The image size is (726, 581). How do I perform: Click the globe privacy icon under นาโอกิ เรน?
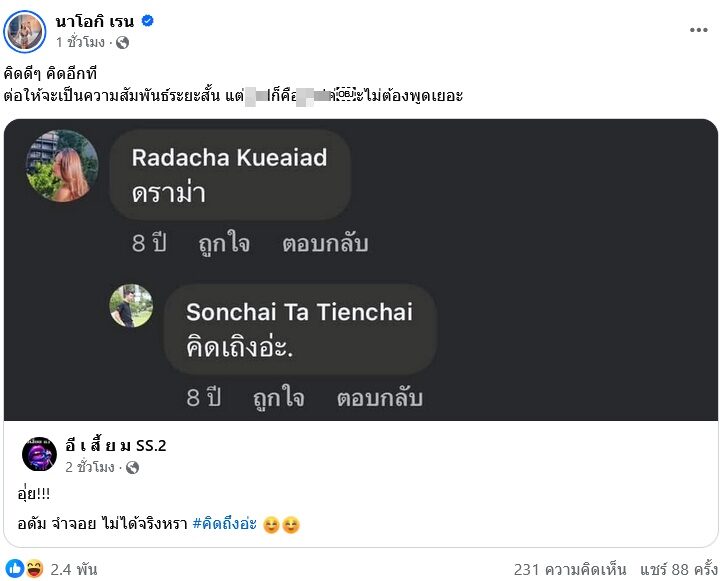click(x=122, y=43)
